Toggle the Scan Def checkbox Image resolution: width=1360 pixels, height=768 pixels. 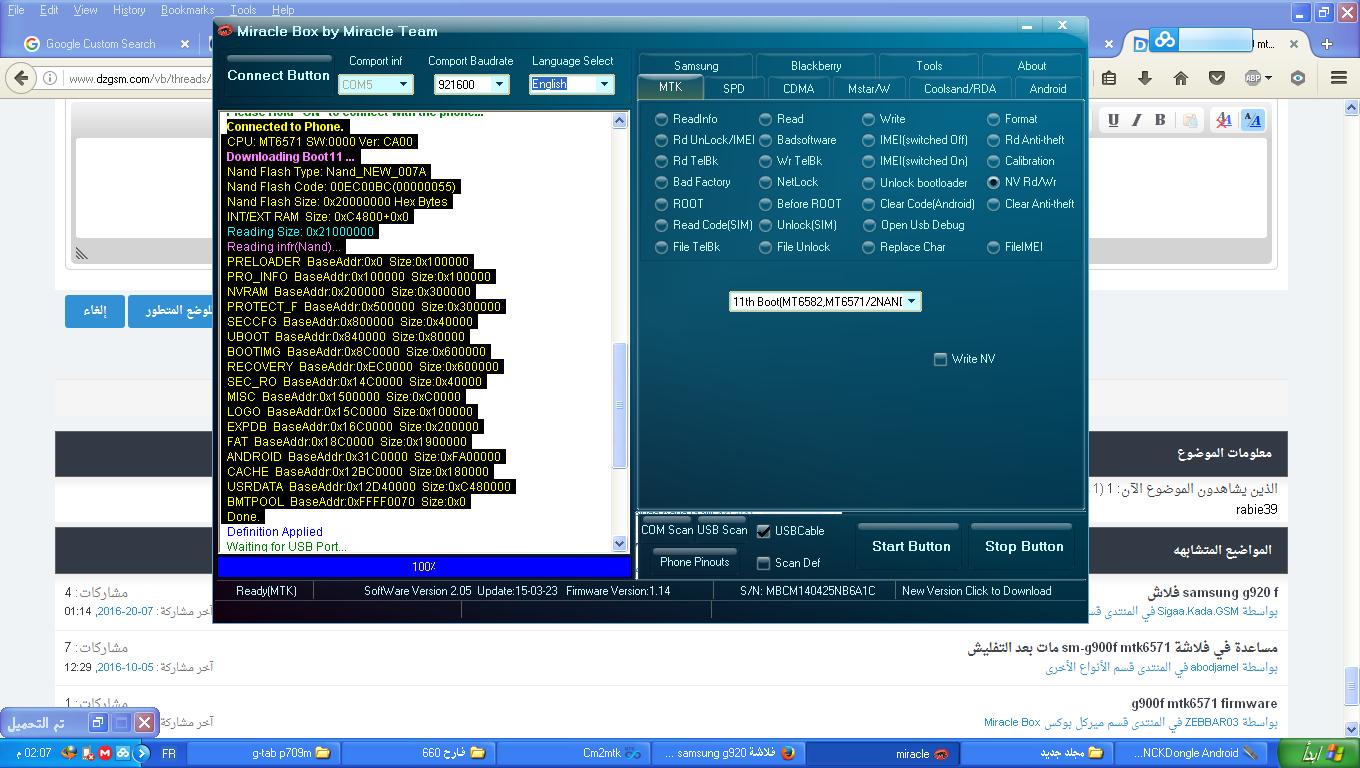(x=764, y=563)
